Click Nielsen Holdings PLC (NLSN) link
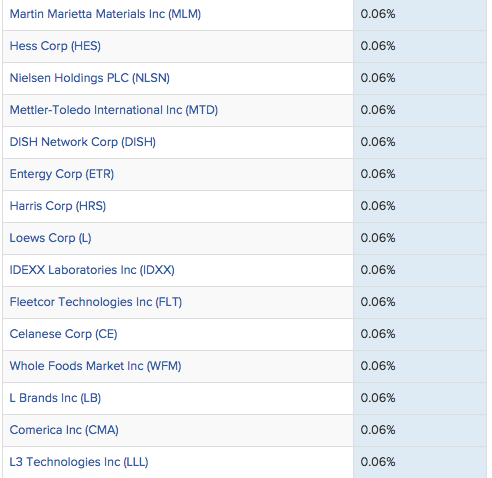492x478 pixels. [x=90, y=78]
